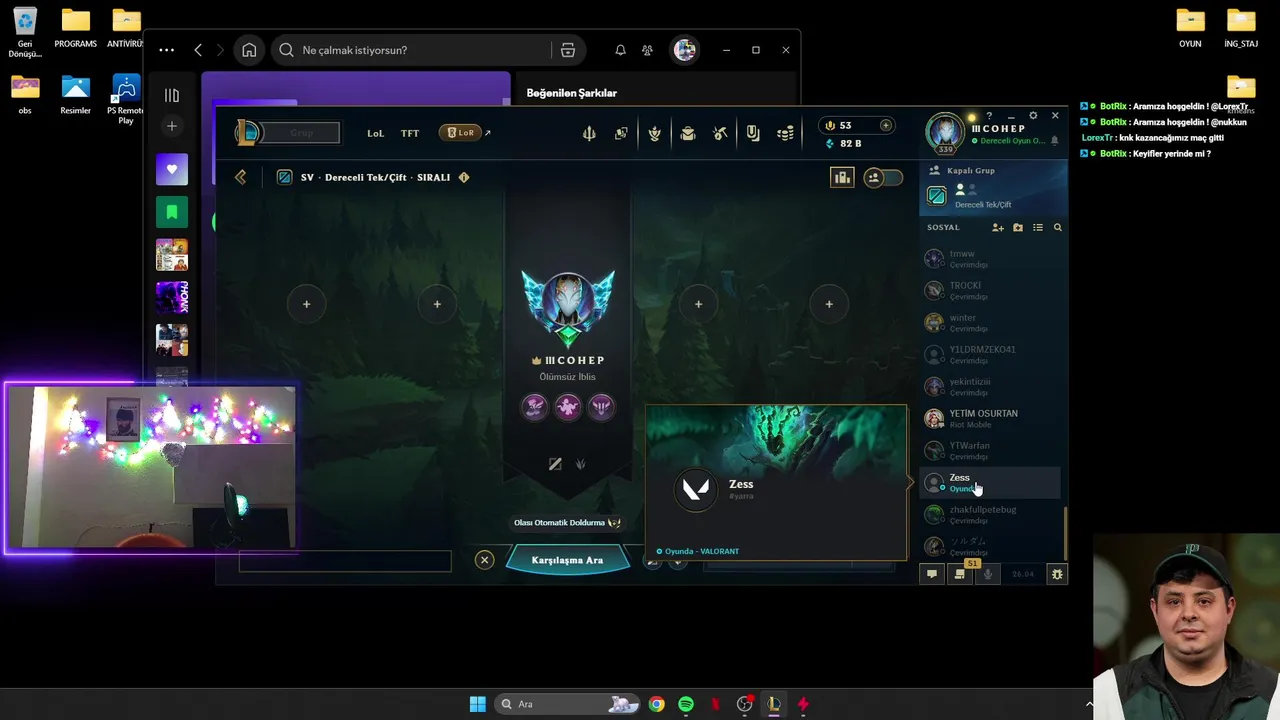Open Spotify from the Windows taskbar
Screen dimensions: 1280x720
click(x=686, y=704)
